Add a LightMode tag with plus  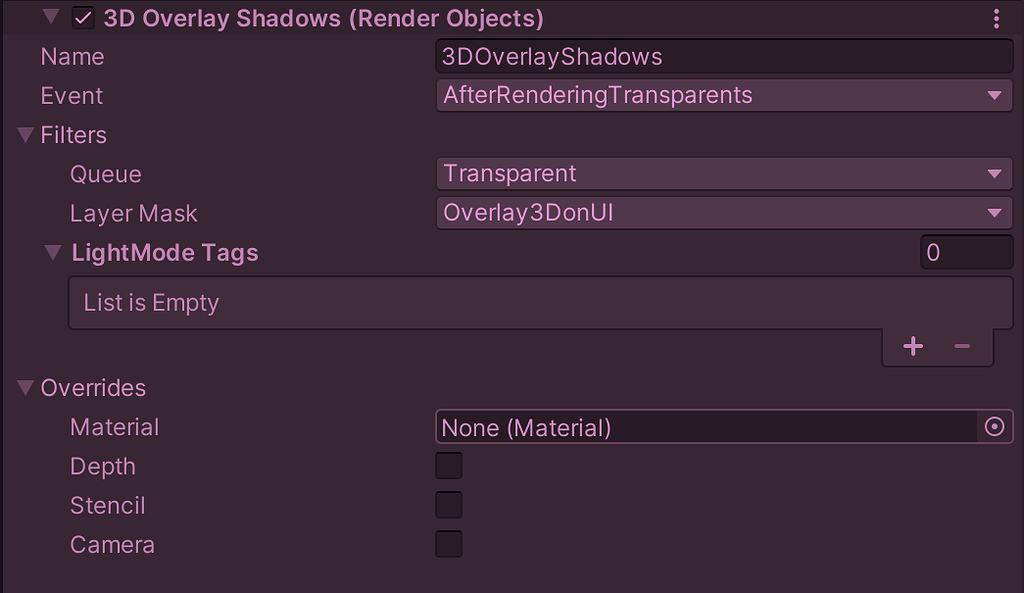912,346
